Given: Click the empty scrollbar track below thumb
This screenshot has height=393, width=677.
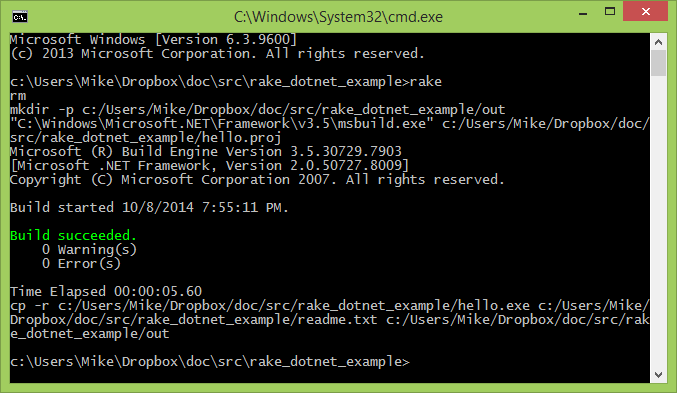Looking at the screenshot, I should (x=658, y=221).
